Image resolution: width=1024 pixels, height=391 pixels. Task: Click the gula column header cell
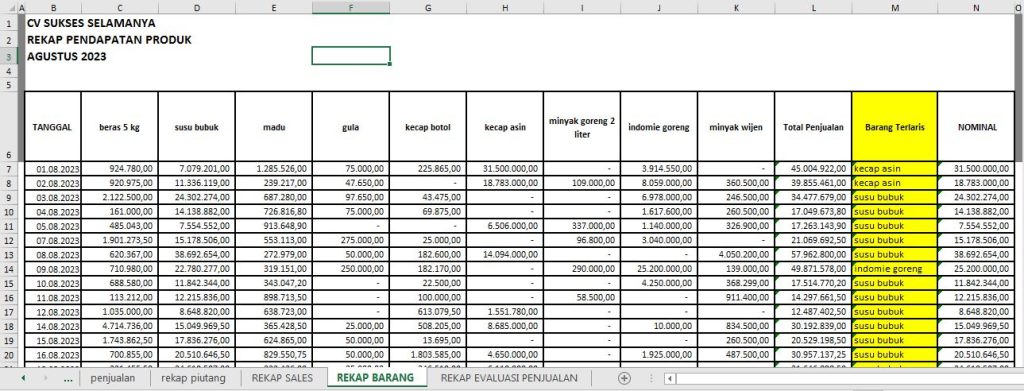pos(351,127)
